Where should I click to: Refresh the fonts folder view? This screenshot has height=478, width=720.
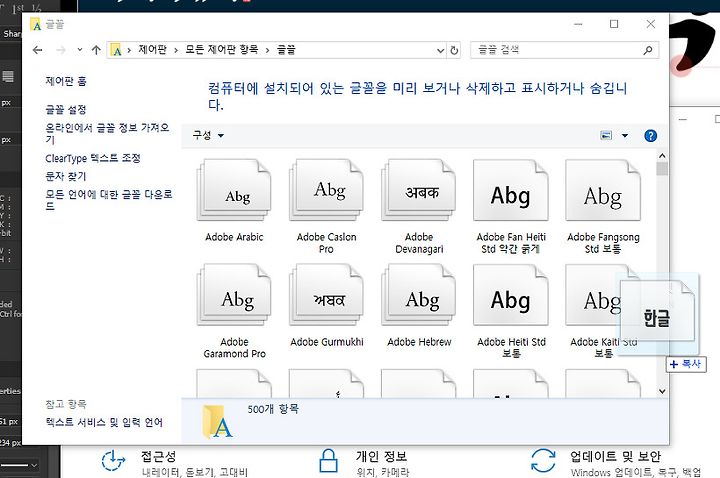click(454, 50)
